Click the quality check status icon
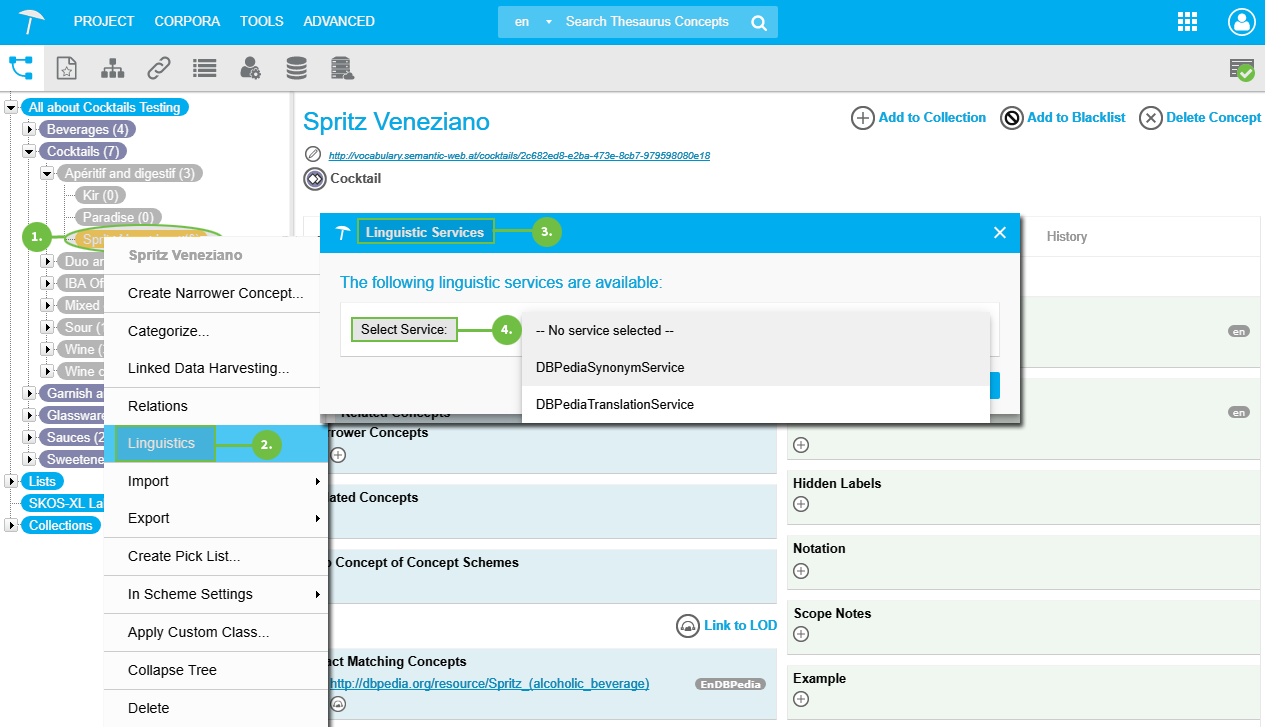This screenshot has height=727, width=1265. (x=1241, y=69)
